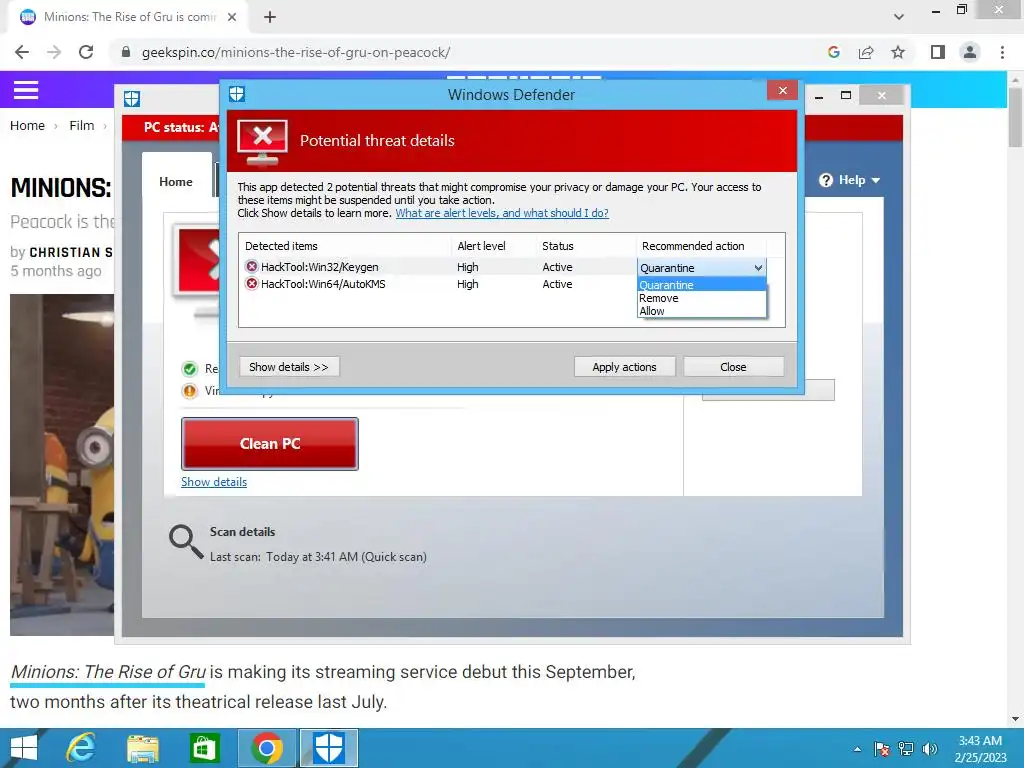Open 'What are alert levels' link

tap(502, 213)
